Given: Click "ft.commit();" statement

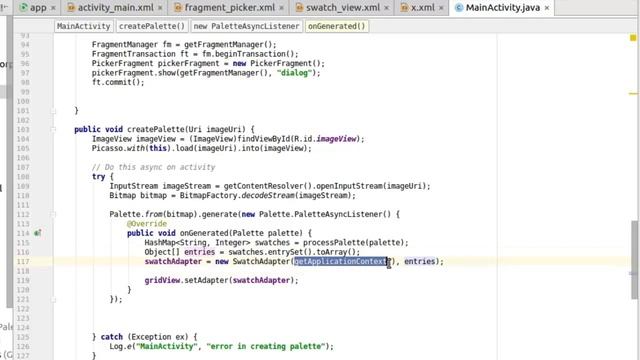Looking at the screenshot, I should [118, 82].
